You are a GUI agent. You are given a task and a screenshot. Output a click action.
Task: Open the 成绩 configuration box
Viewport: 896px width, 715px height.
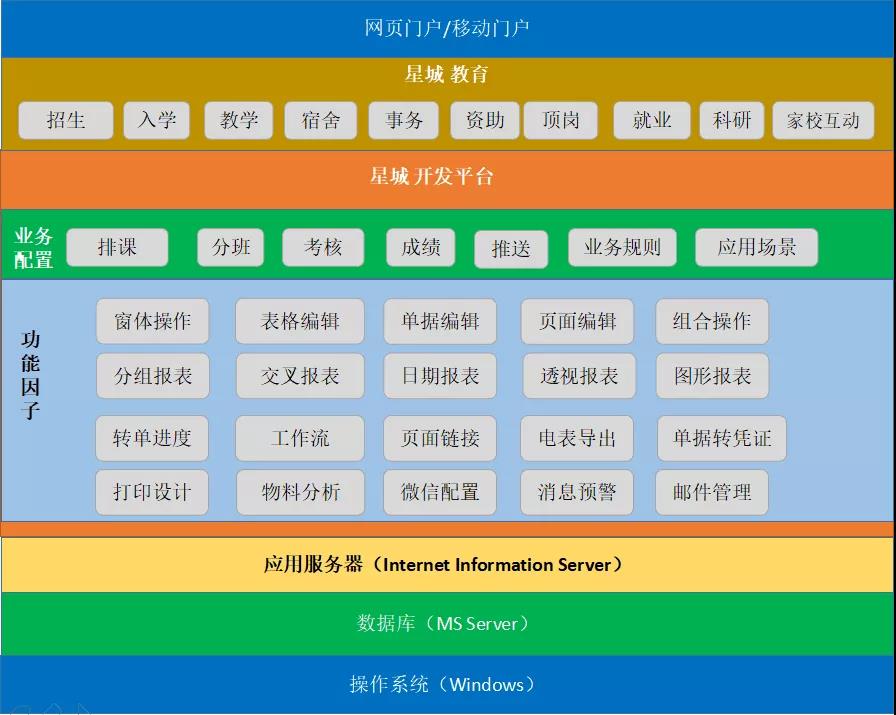[421, 247]
